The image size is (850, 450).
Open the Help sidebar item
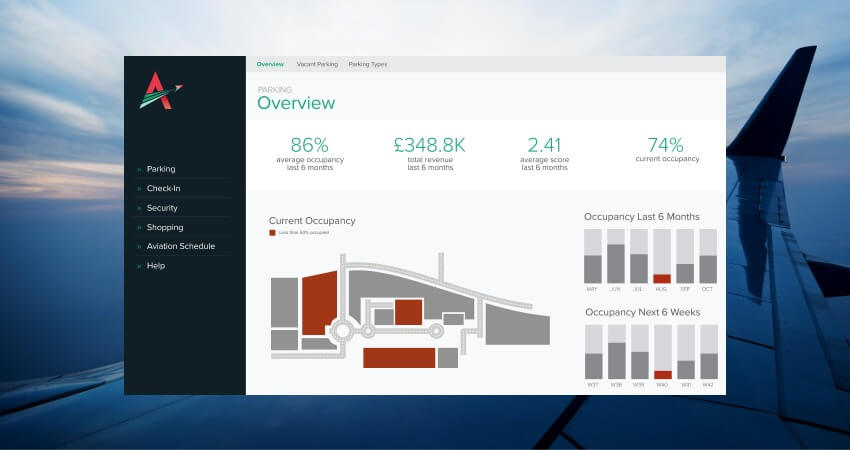click(156, 266)
